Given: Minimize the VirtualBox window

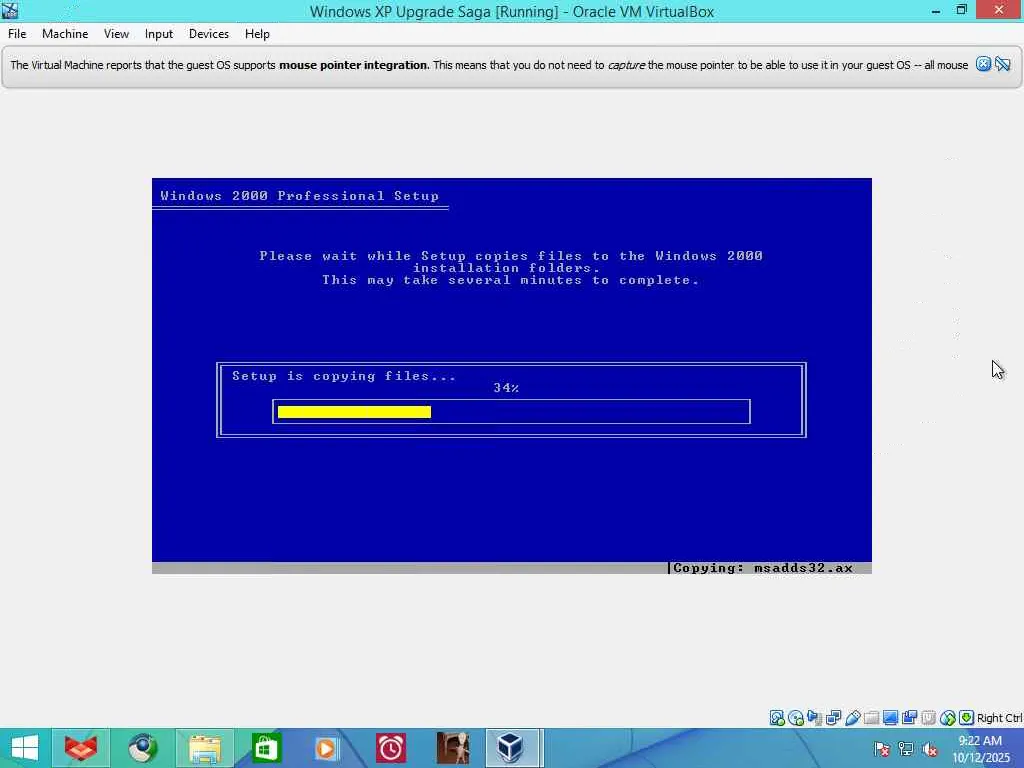Looking at the screenshot, I should 936,10.
